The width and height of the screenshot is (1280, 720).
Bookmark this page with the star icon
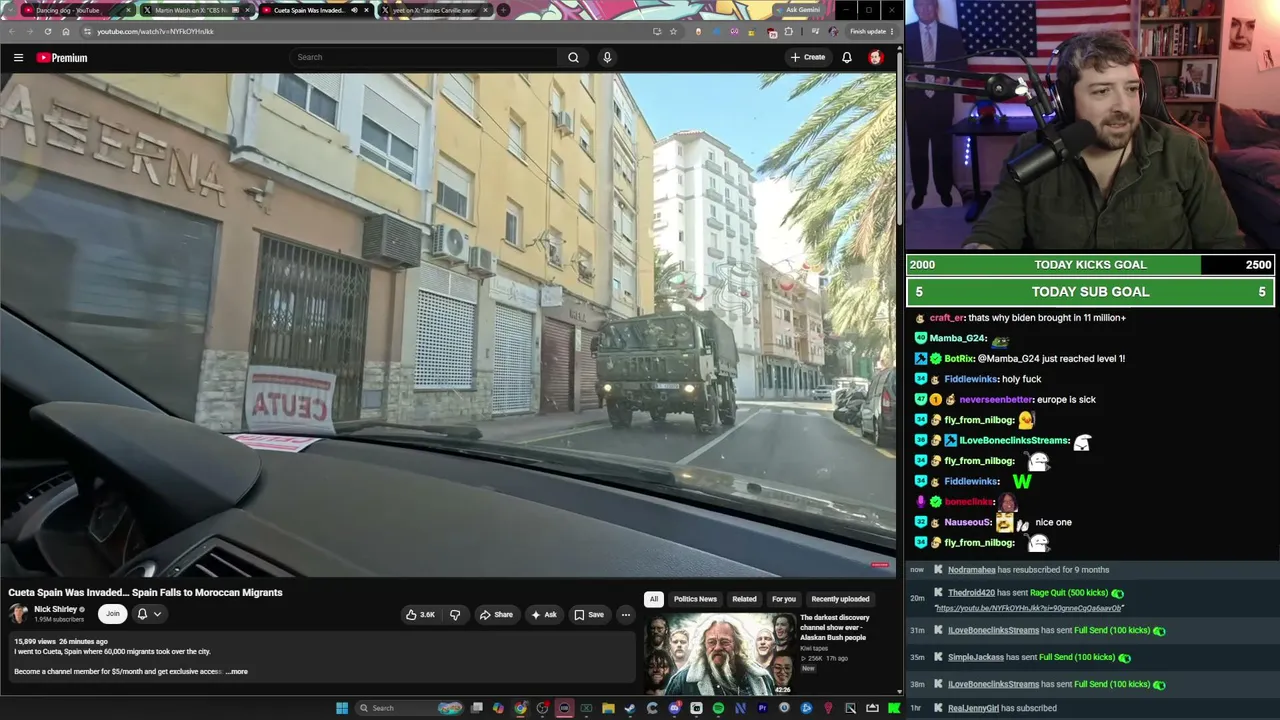point(673,31)
